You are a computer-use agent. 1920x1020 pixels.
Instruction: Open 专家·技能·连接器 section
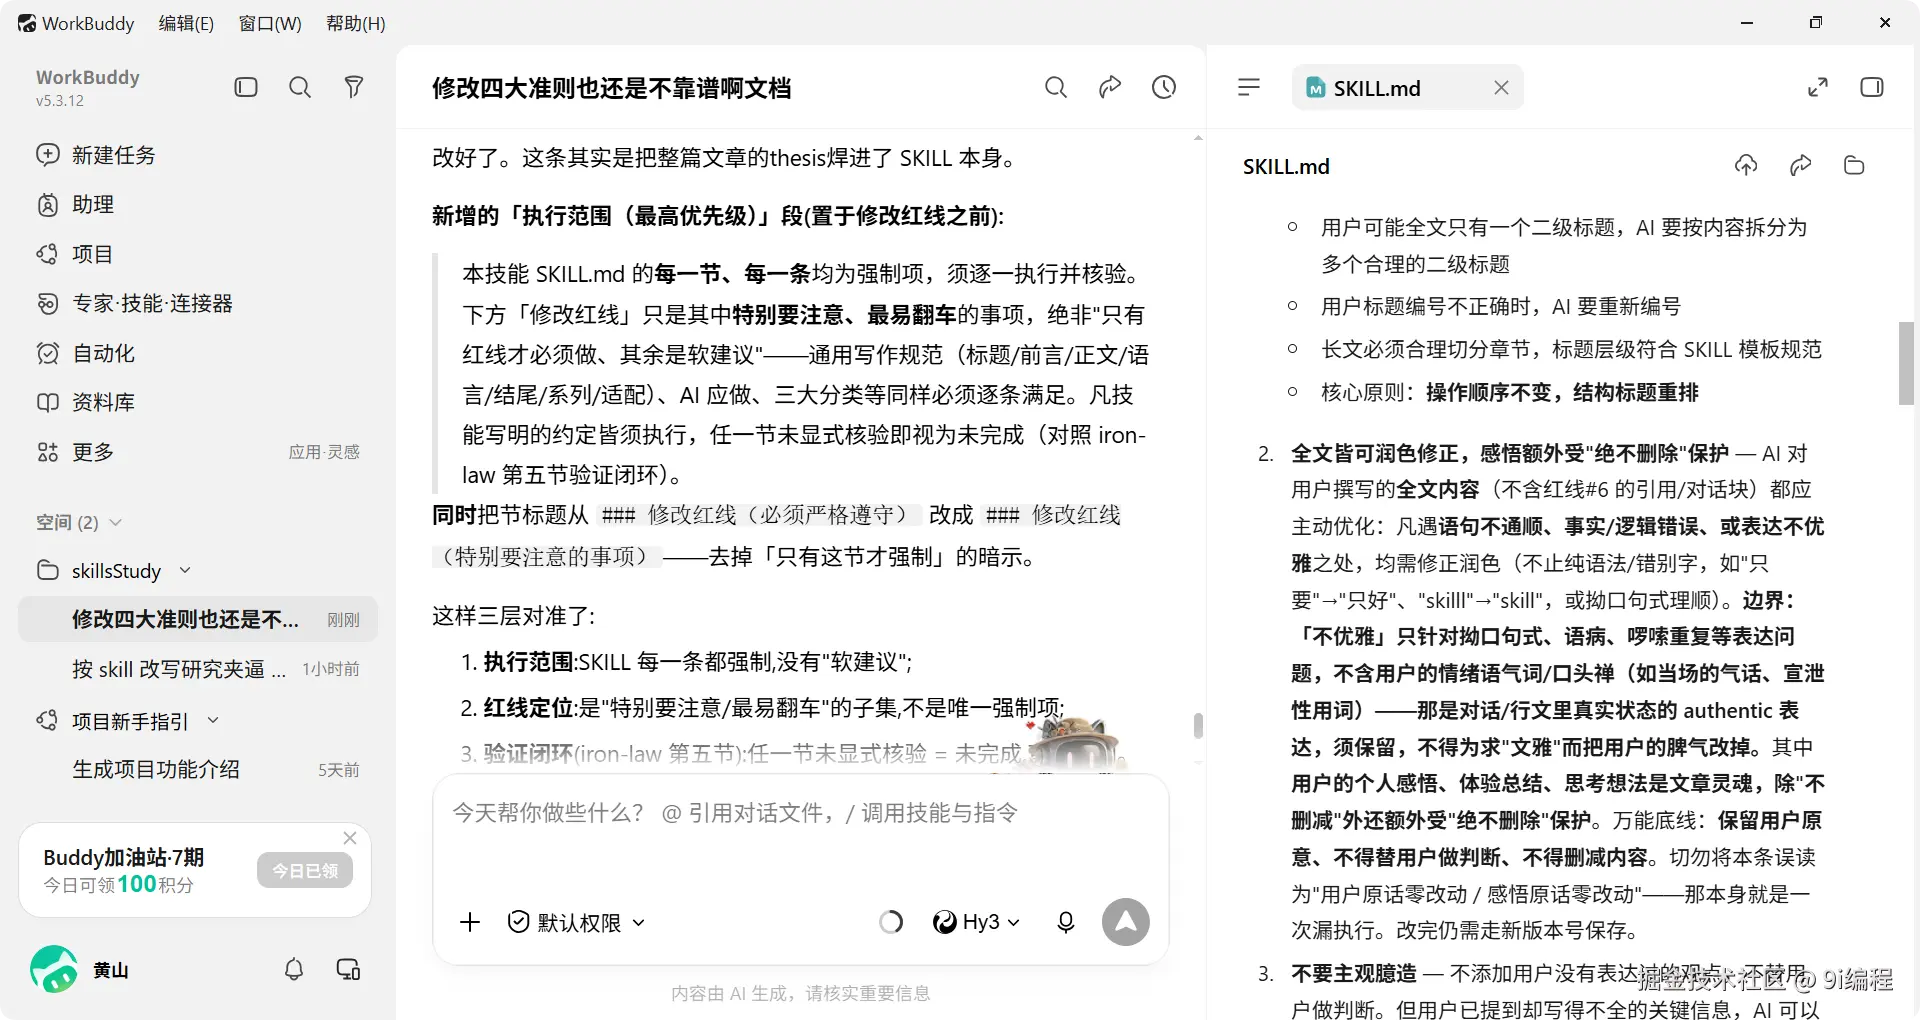(198, 303)
